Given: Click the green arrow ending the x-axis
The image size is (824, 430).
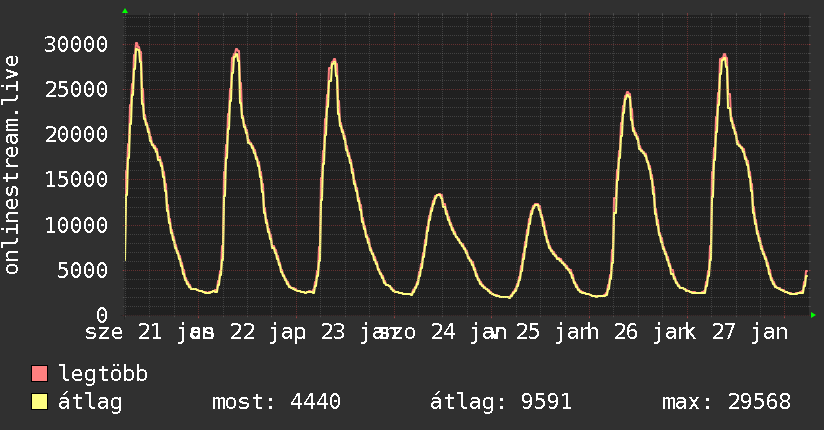Looking at the screenshot, I should tap(813, 315).
